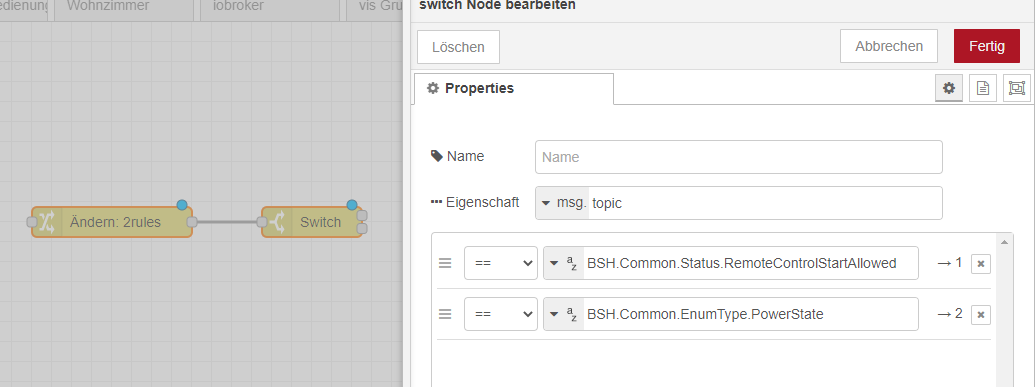Select the Ändern: 2rules node
The height and width of the screenshot is (387, 1035).
pos(112,222)
